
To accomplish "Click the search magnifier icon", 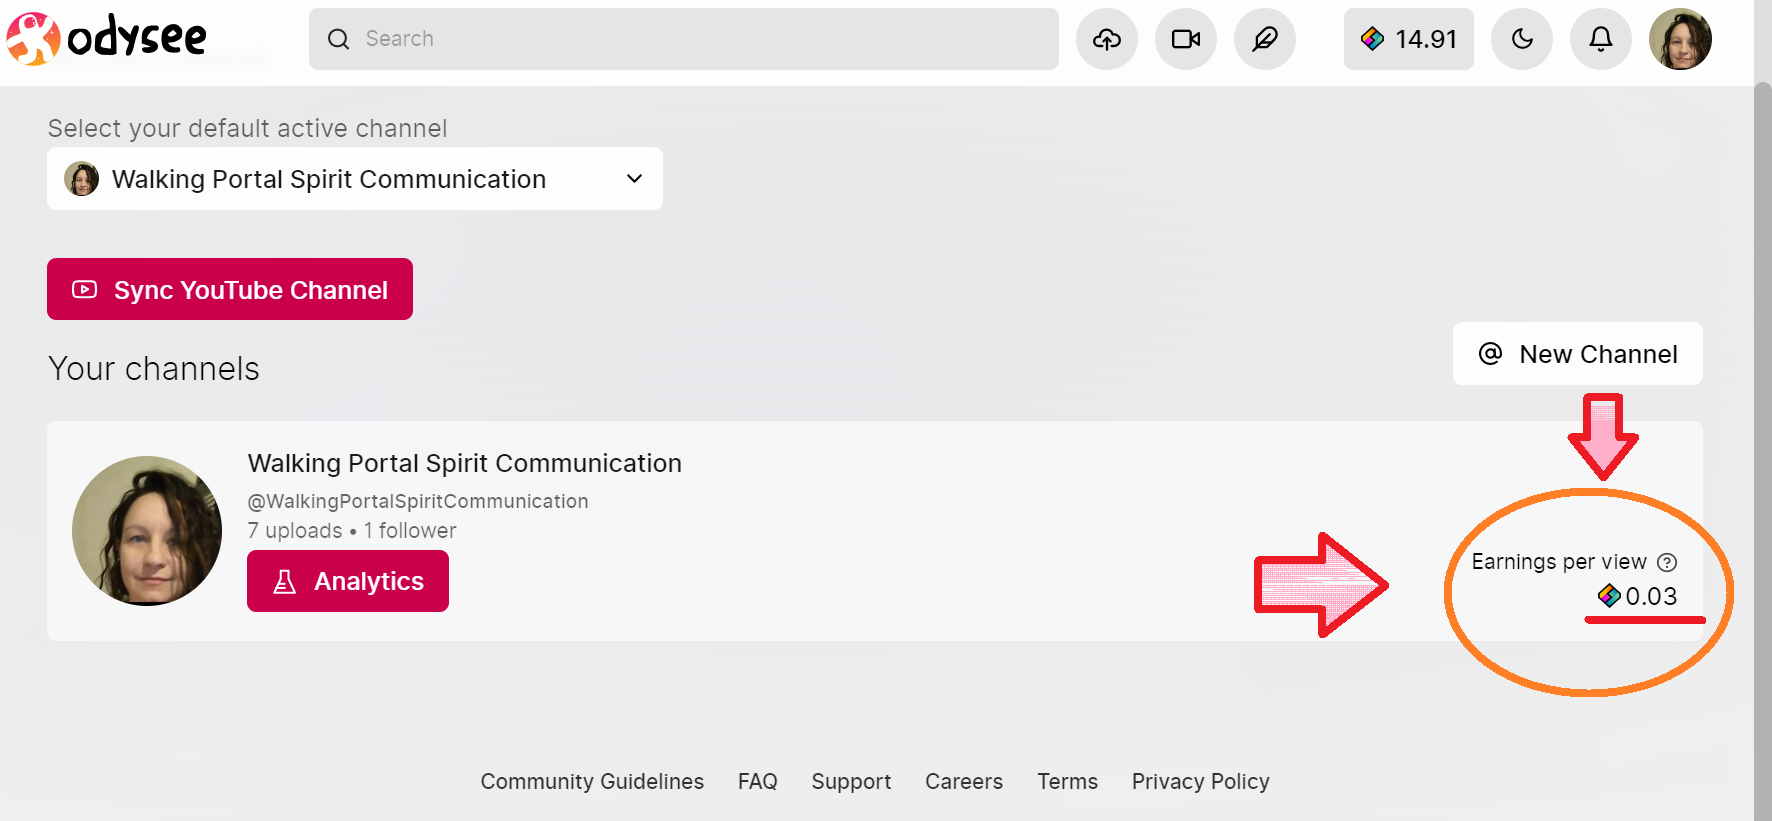I will pyautogui.click(x=339, y=39).
